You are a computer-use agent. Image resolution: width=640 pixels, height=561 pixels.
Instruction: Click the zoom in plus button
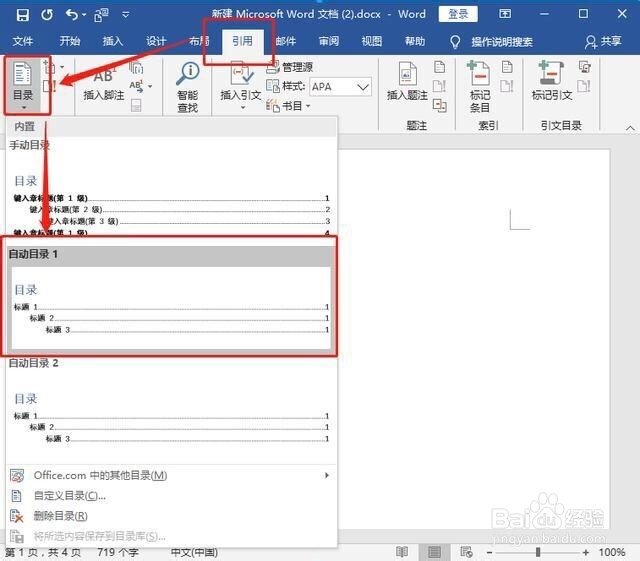586,553
